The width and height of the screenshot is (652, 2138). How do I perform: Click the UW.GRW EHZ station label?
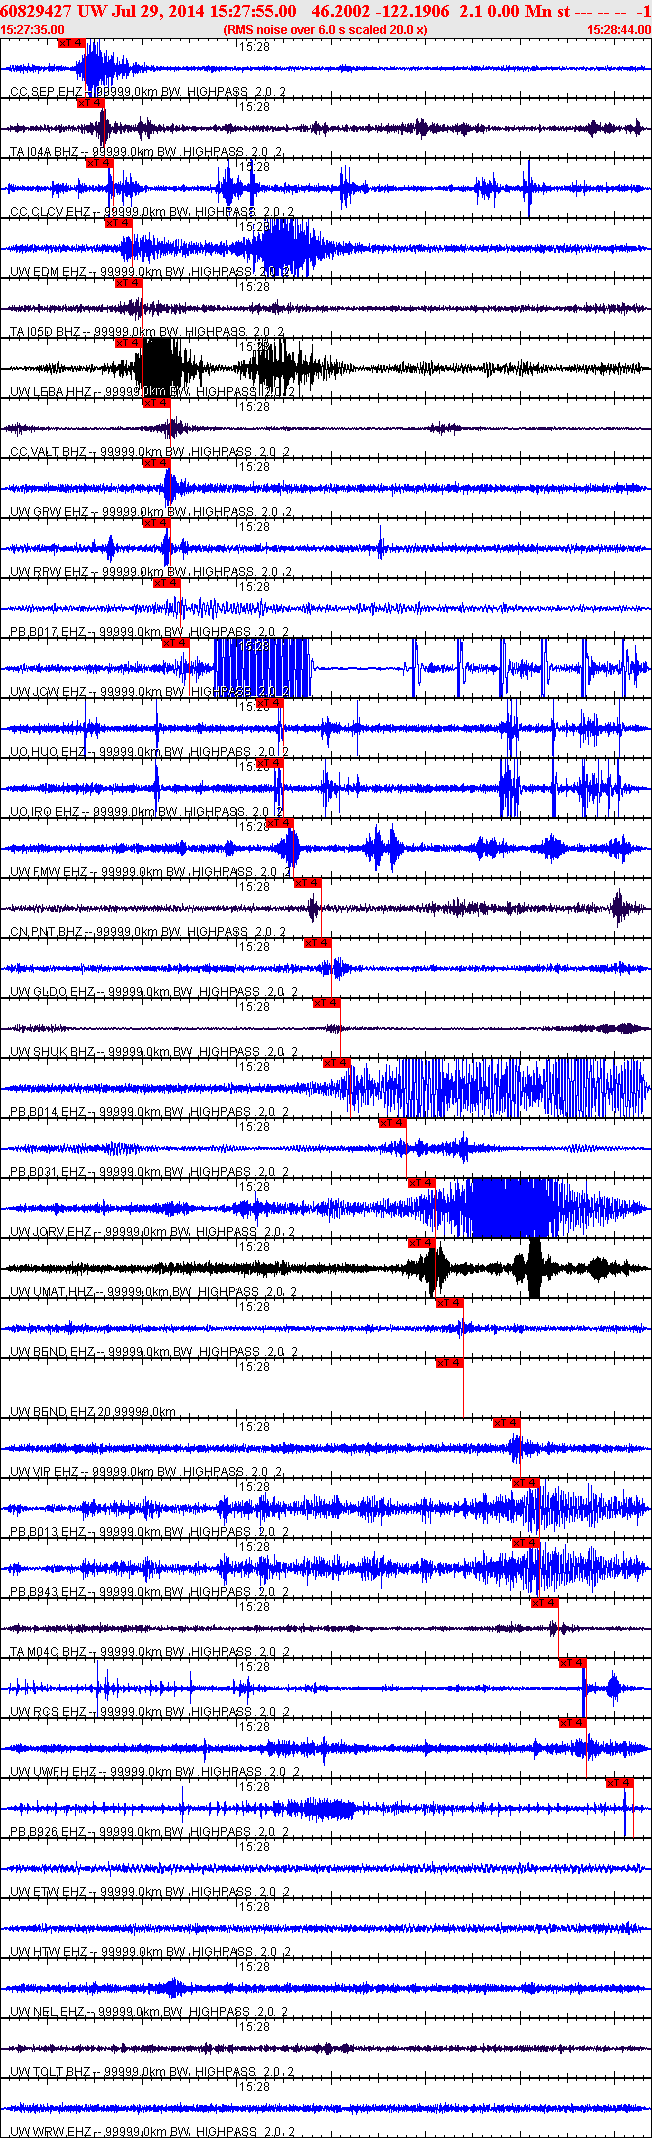[151, 512]
